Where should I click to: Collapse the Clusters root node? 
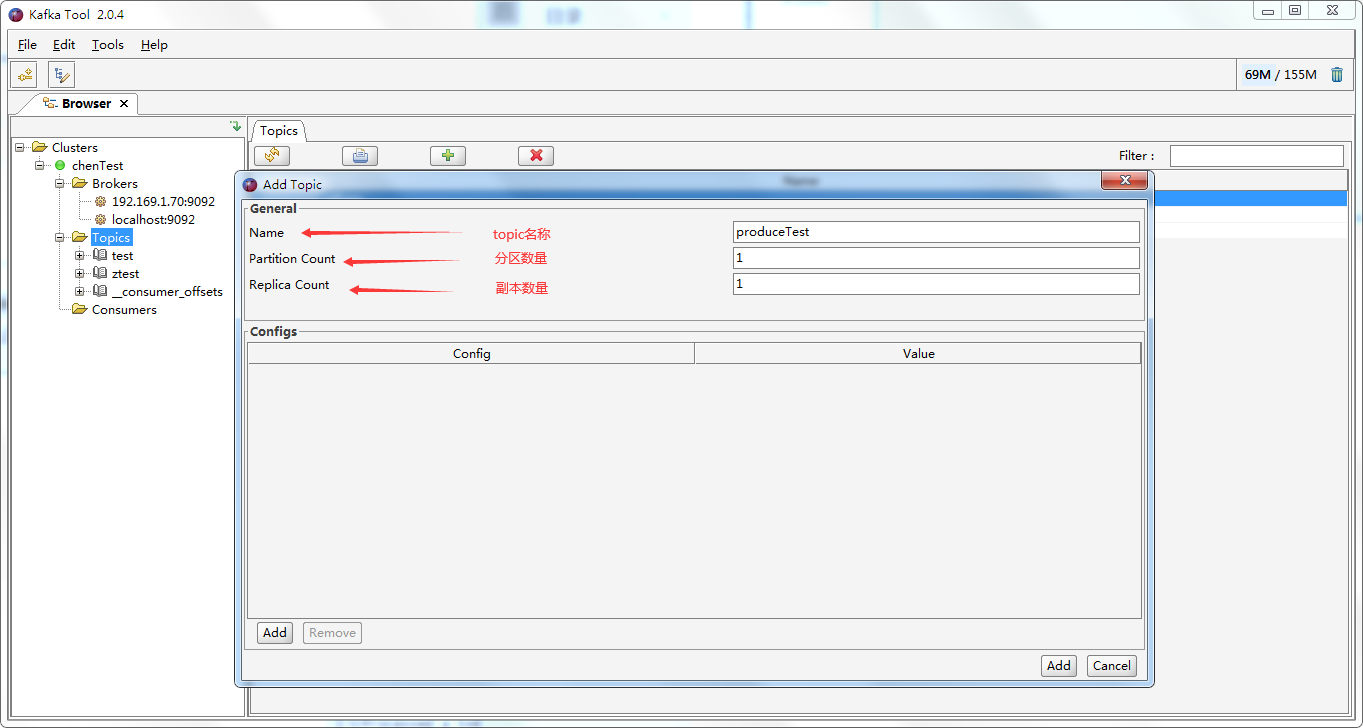pos(20,148)
